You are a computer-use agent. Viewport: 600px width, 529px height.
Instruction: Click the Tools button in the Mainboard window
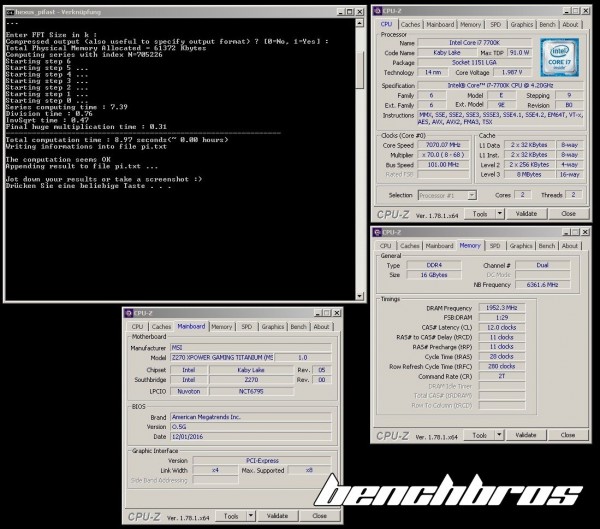[231, 516]
